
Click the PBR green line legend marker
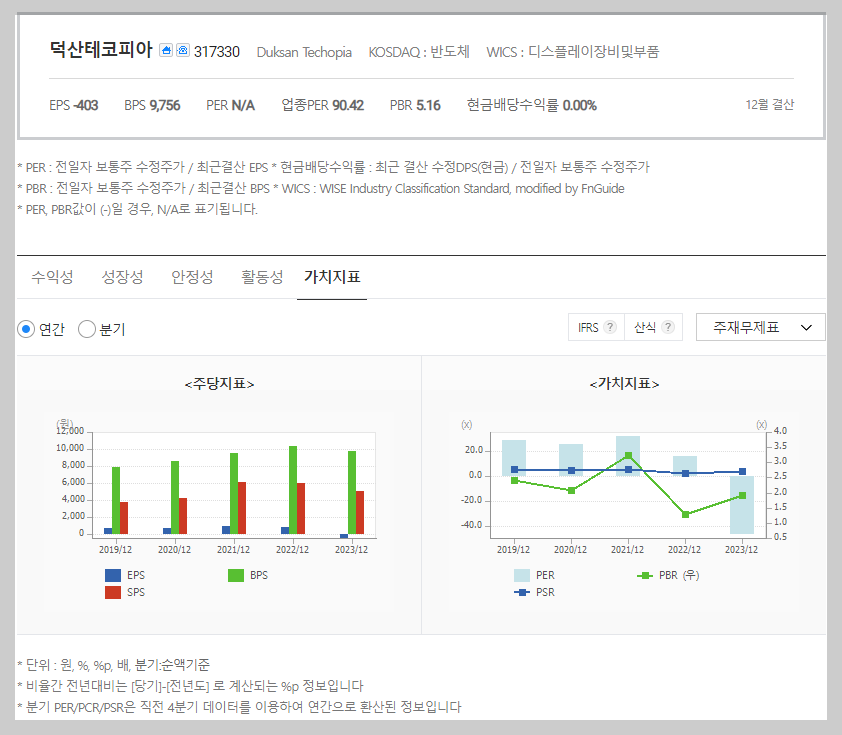pyautogui.click(x=644, y=576)
